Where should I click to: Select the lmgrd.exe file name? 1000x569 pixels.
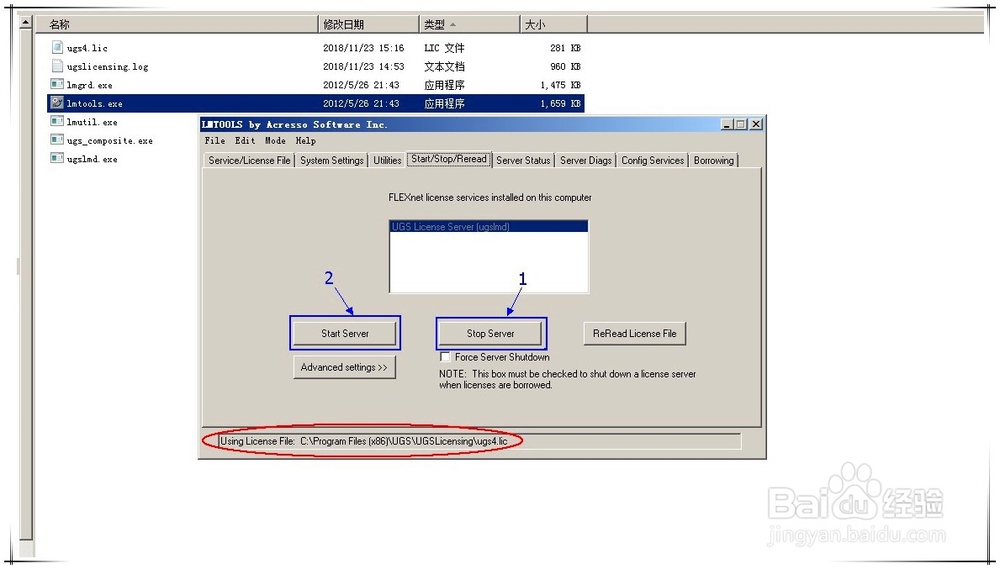click(x=89, y=85)
